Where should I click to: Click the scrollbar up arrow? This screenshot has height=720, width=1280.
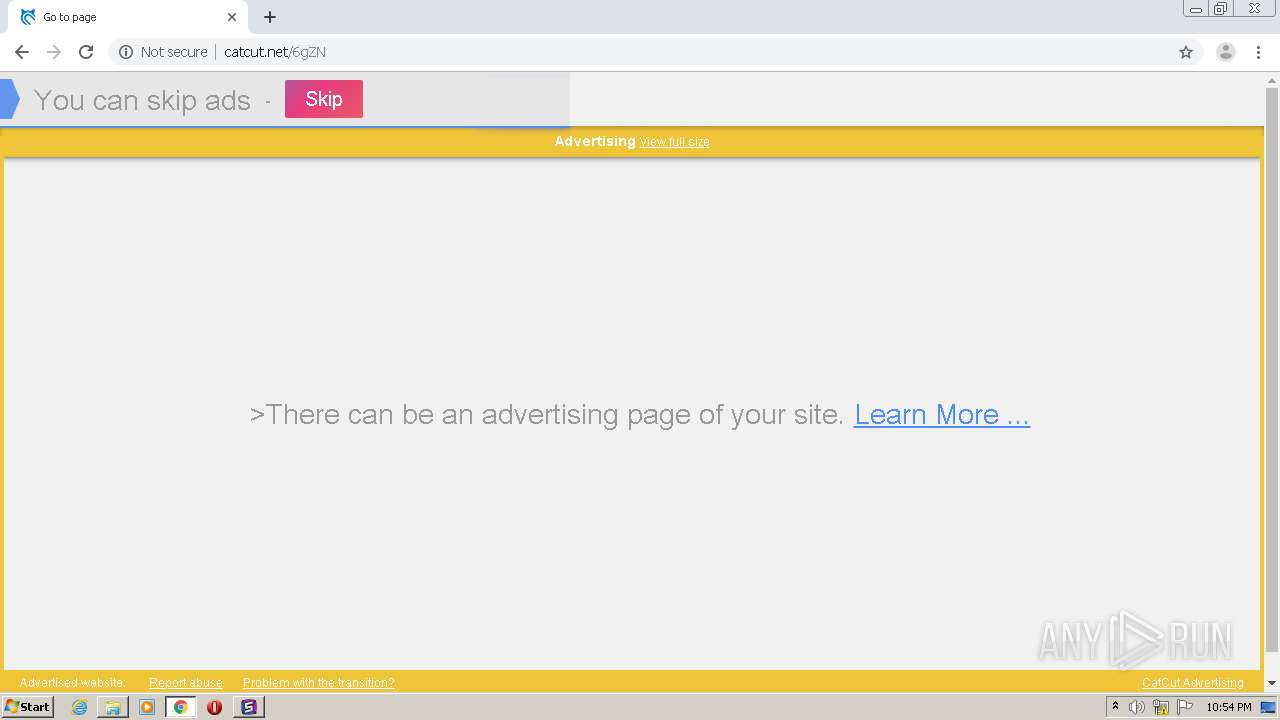point(1272,80)
